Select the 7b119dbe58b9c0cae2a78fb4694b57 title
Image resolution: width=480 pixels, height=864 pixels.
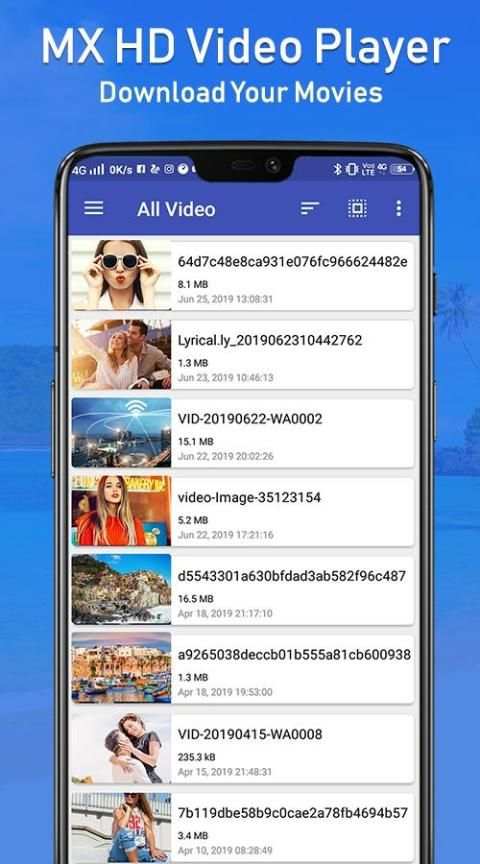click(293, 813)
